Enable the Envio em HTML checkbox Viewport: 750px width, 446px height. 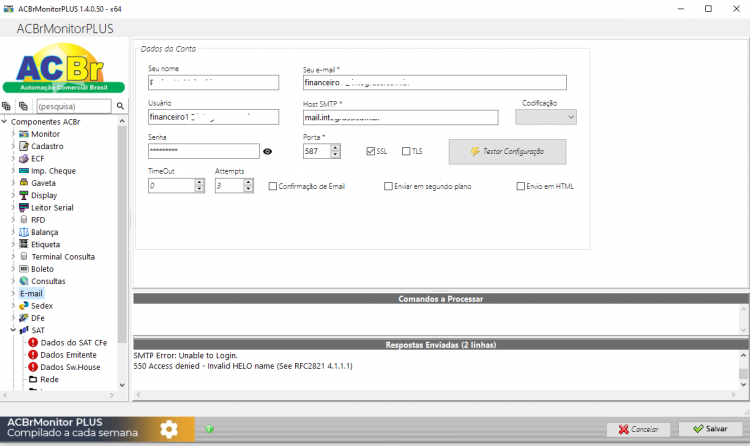520,186
